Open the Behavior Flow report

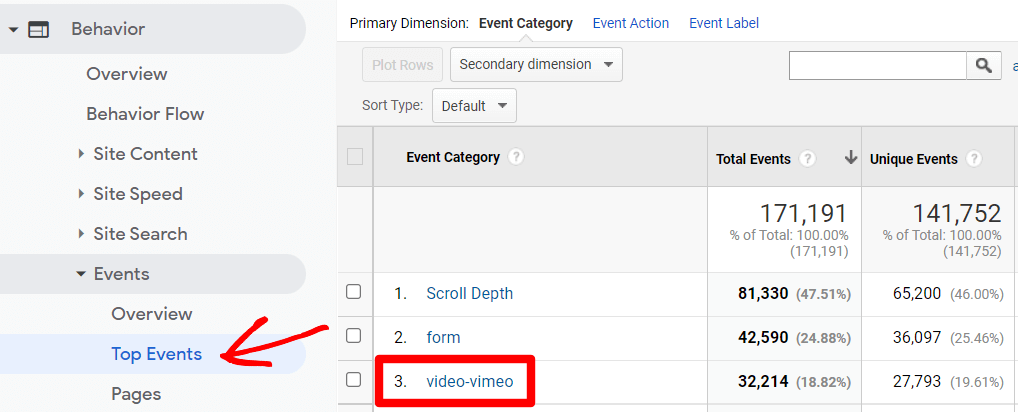coord(145,114)
